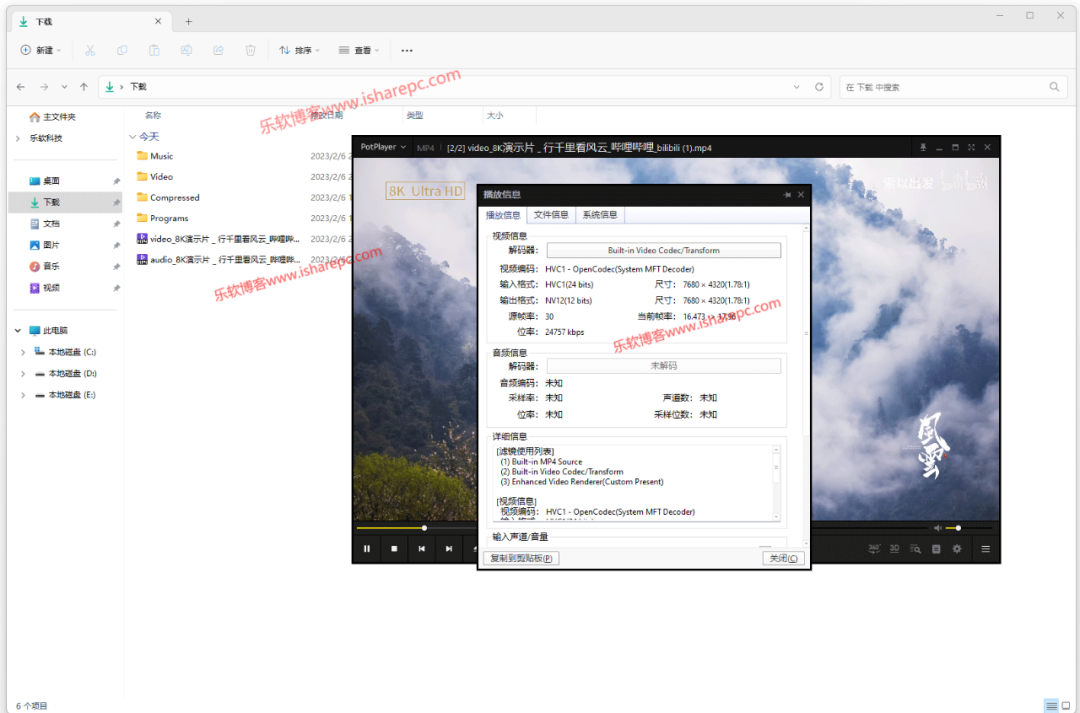
Task: Open the 查看 view dropdown
Action: [x=359, y=50]
